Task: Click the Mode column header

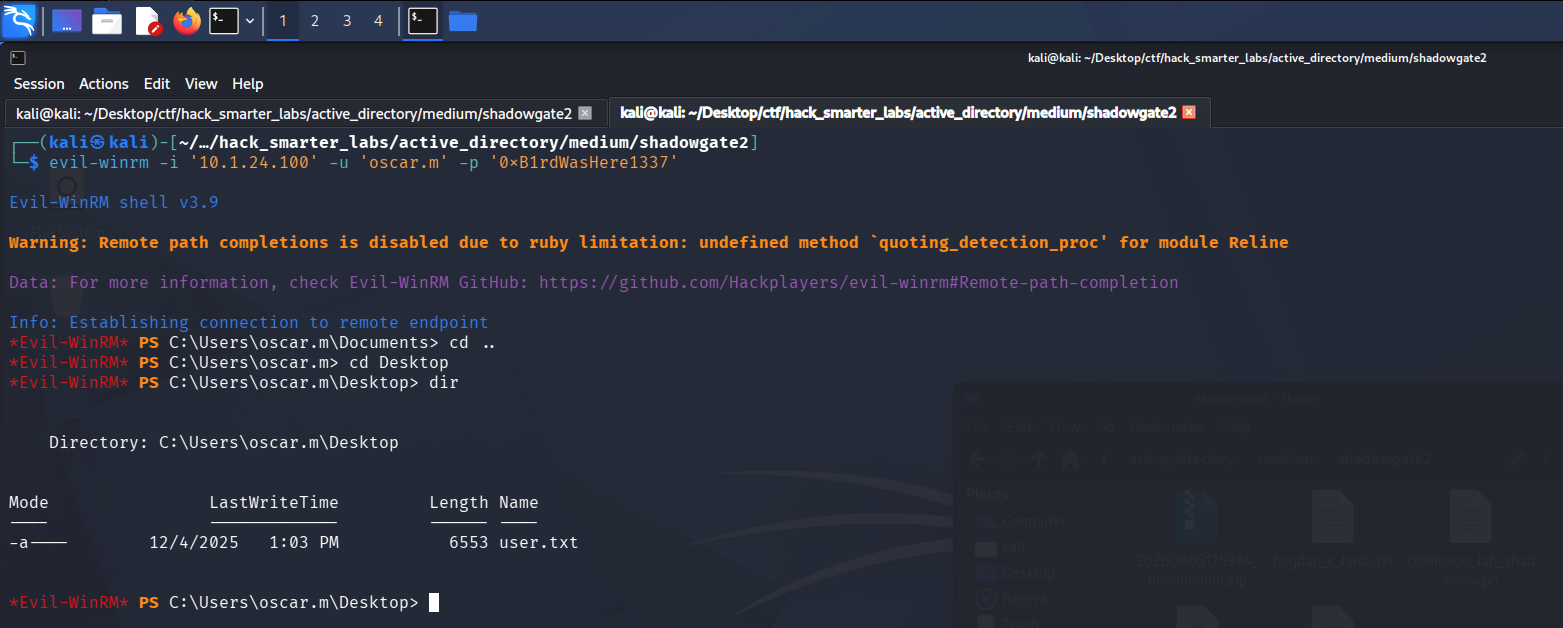Action: coord(29,503)
